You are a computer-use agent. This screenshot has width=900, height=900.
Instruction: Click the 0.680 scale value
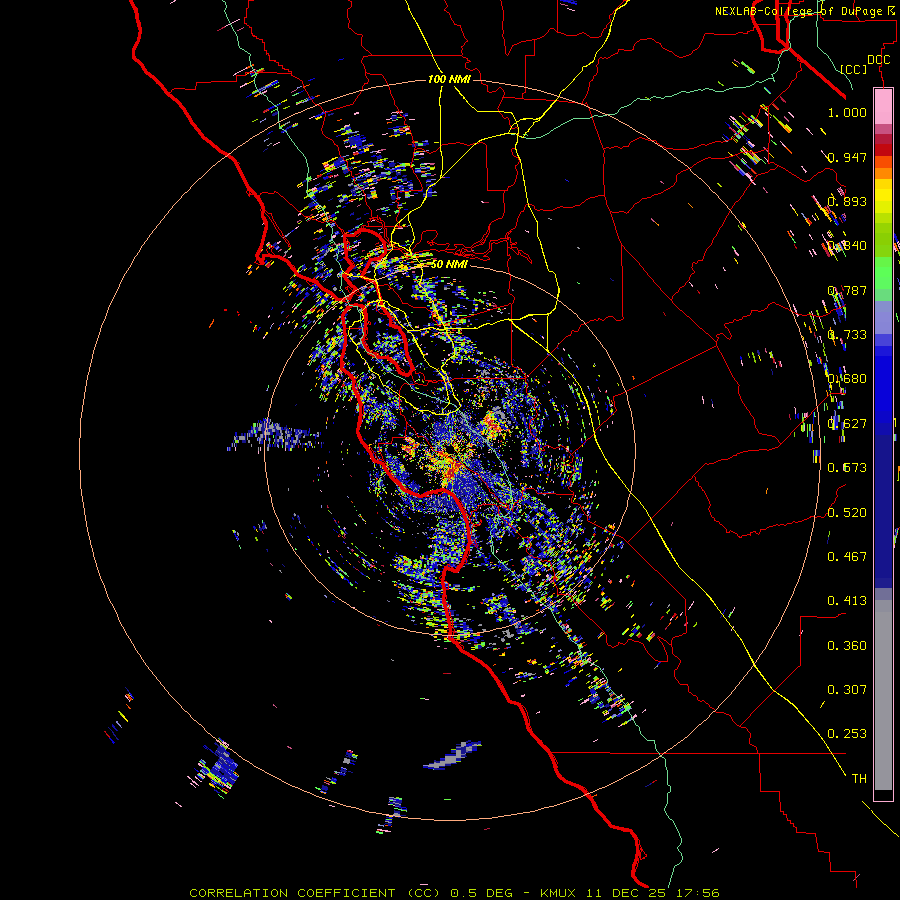[847, 379]
